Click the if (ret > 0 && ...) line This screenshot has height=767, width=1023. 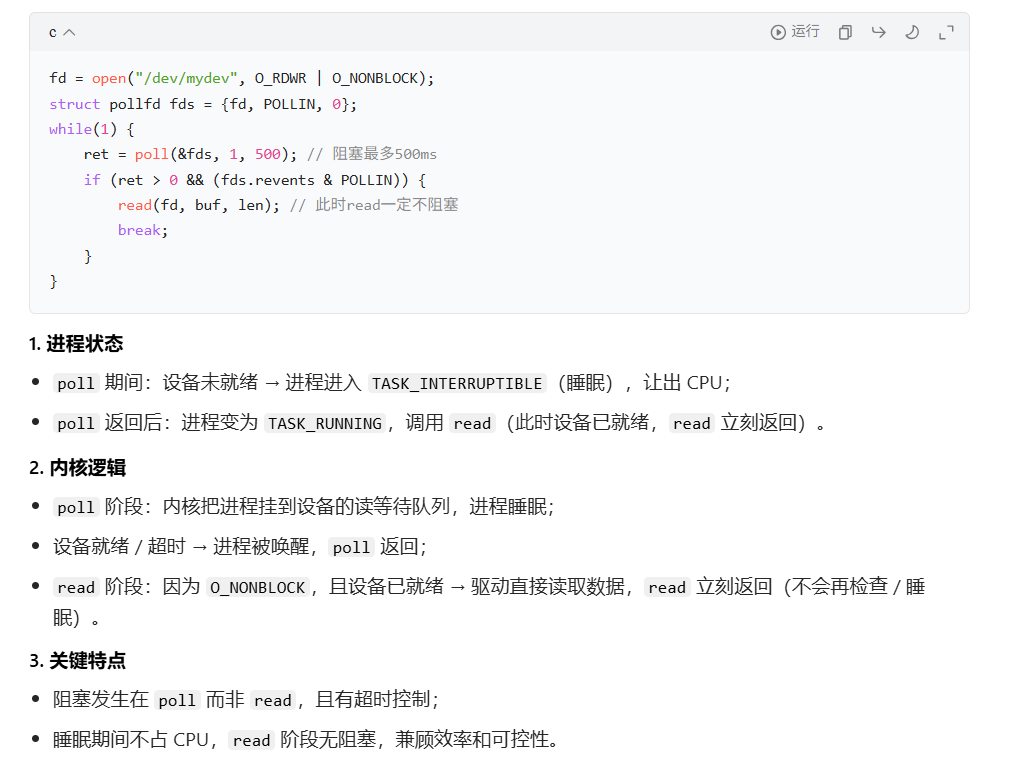(254, 180)
